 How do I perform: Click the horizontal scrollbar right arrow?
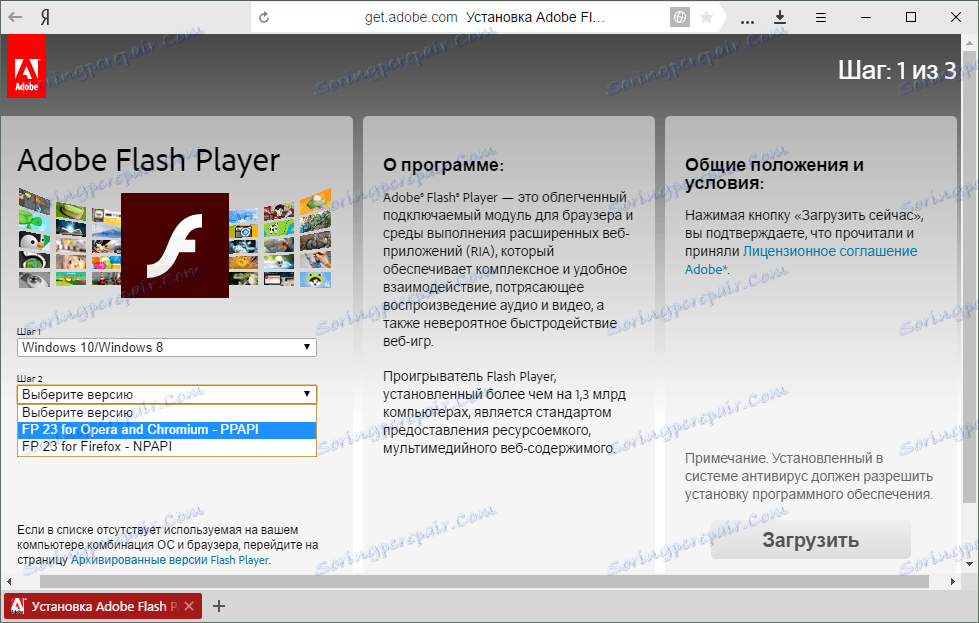point(952,581)
